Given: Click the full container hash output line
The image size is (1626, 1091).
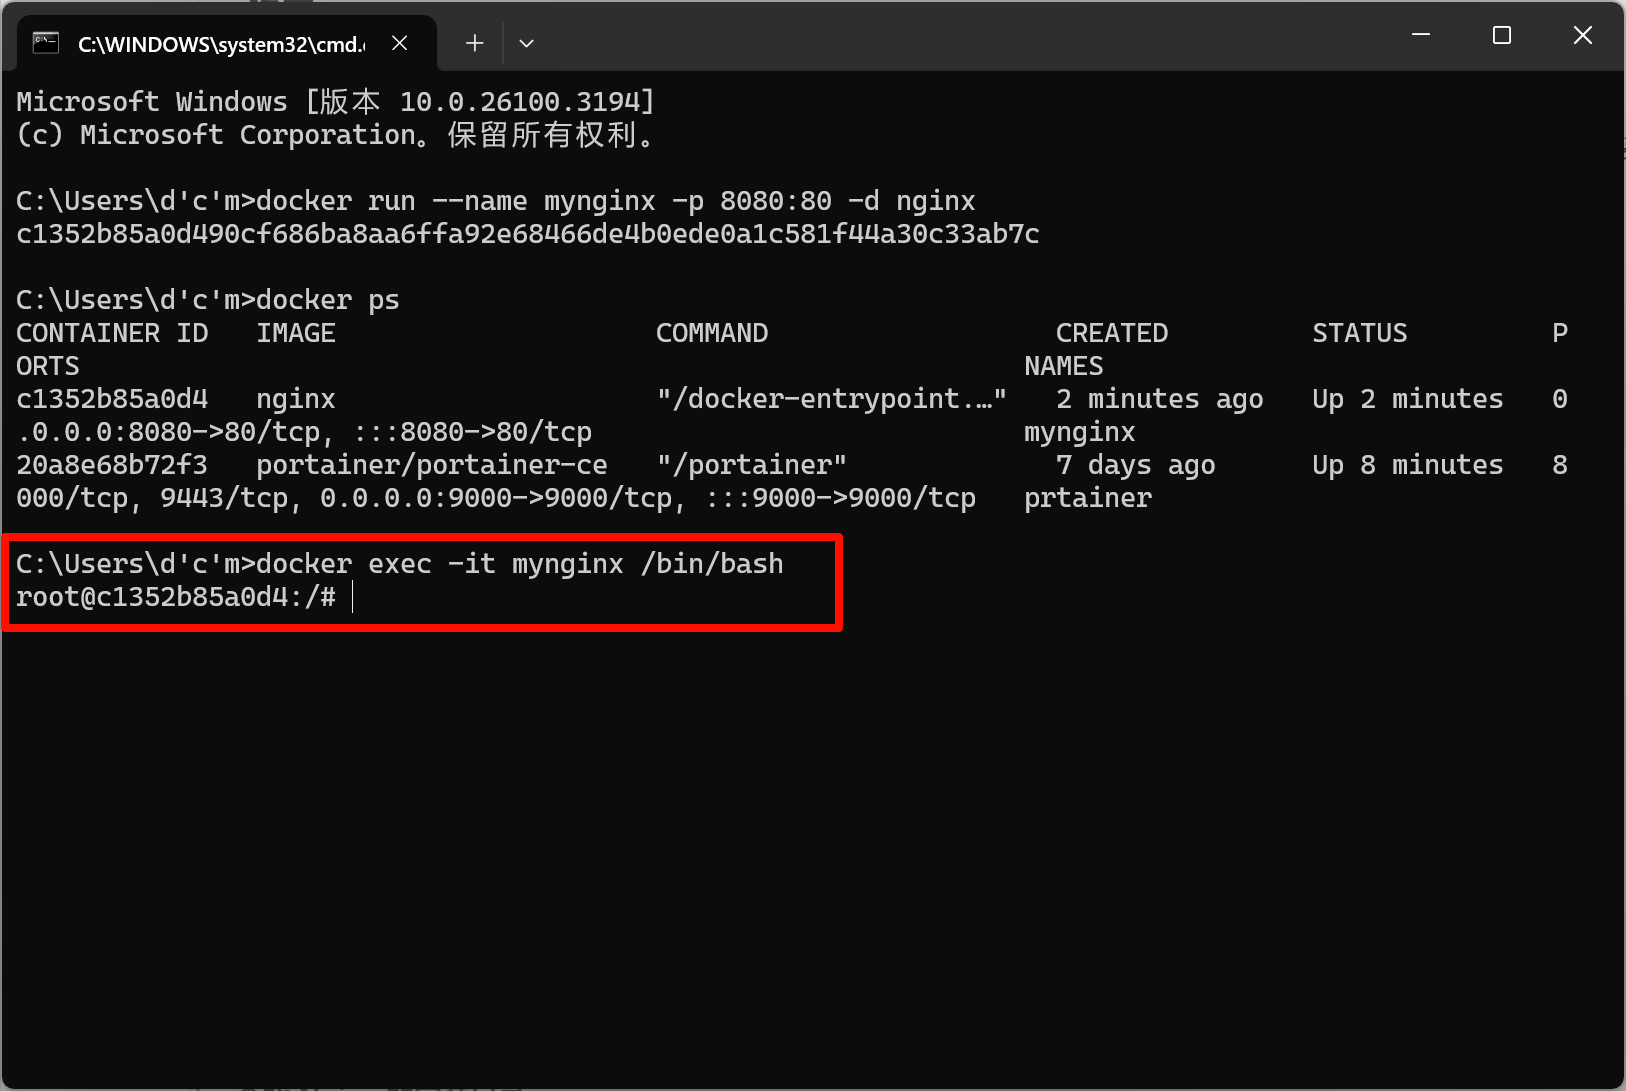Looking at the screenshot, I should click(527, 234).
